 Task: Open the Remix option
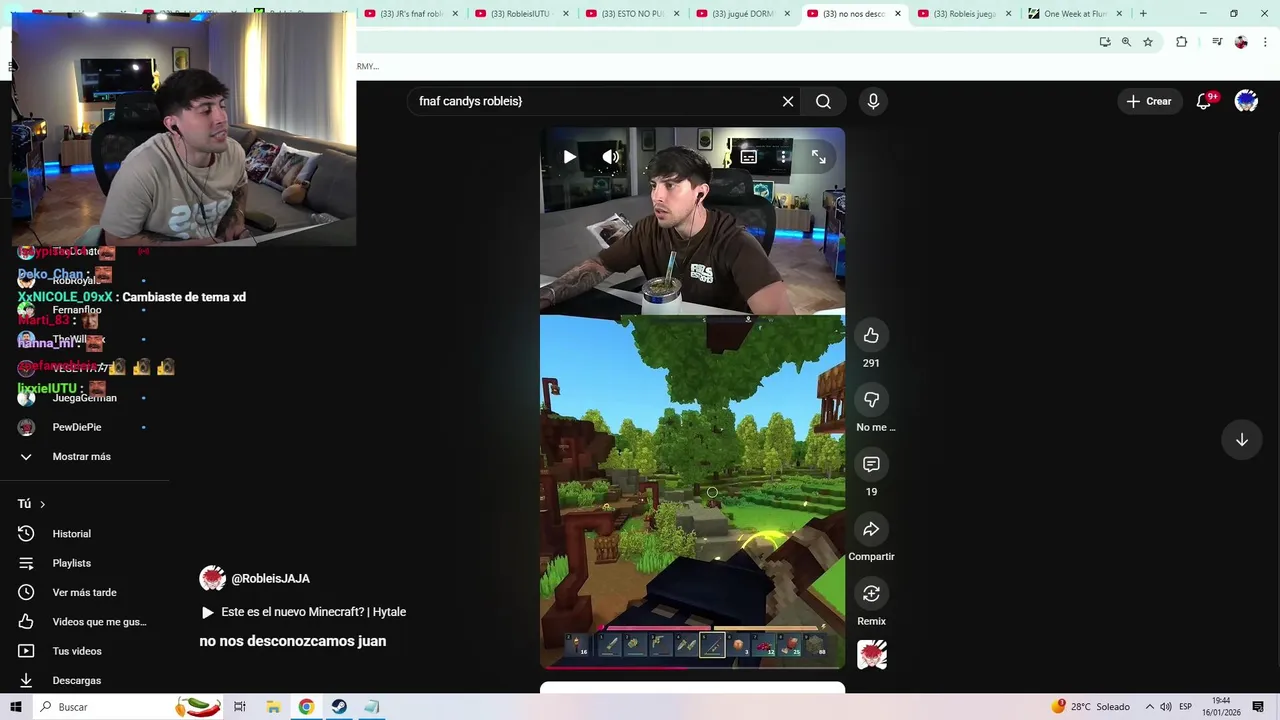click(x=871, y=594)
